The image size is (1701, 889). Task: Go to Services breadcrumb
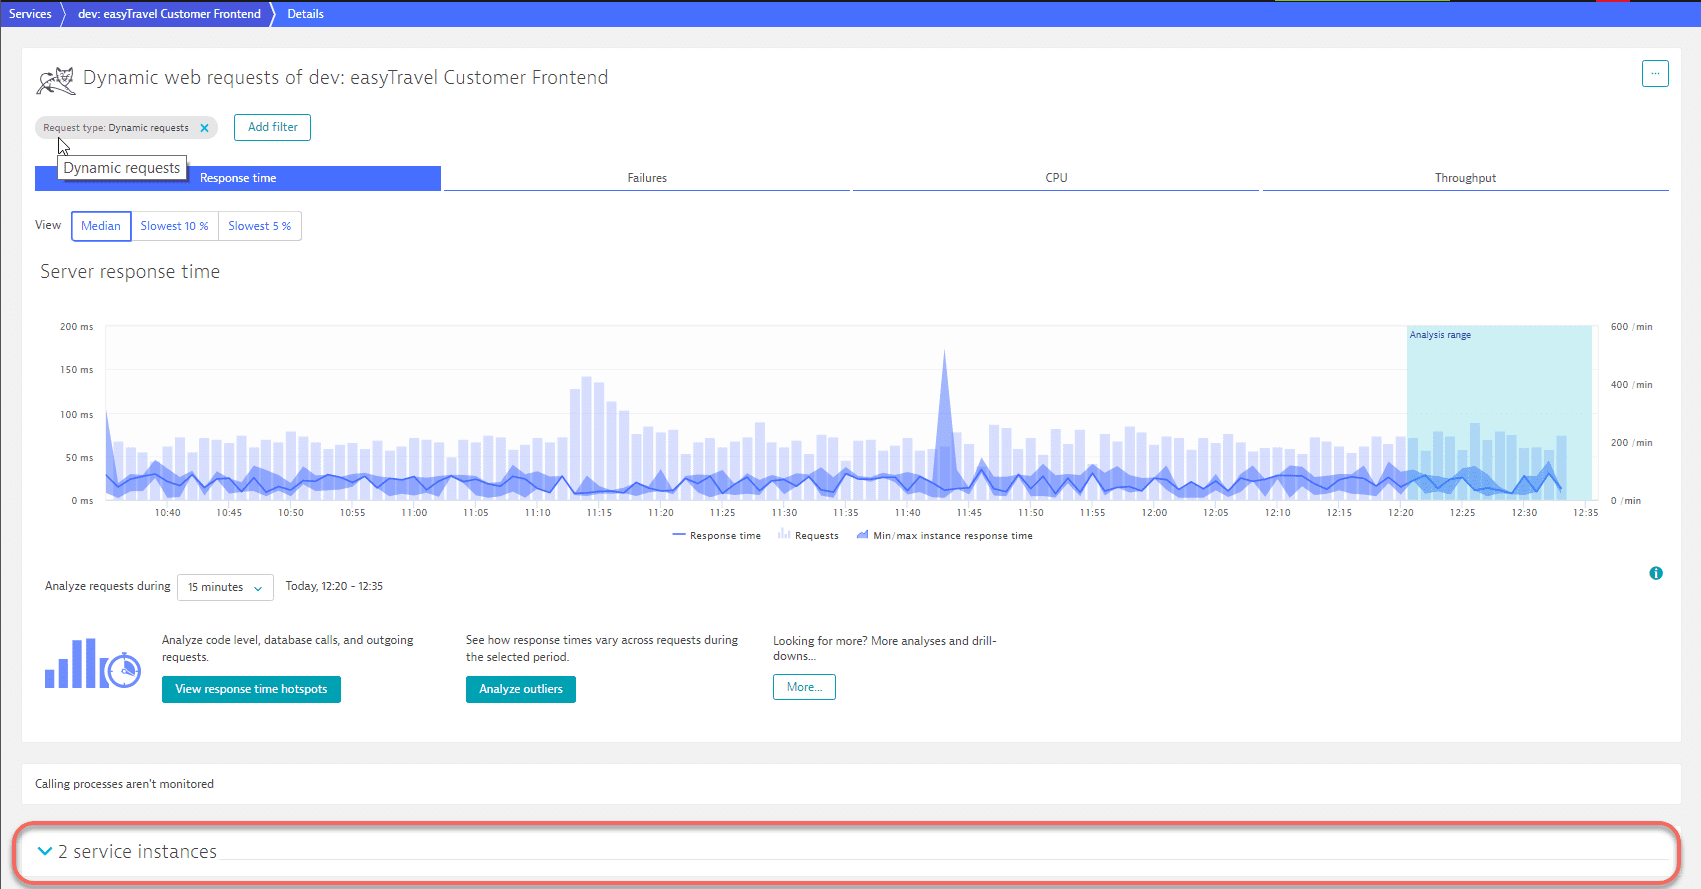(x=30, y=14)
